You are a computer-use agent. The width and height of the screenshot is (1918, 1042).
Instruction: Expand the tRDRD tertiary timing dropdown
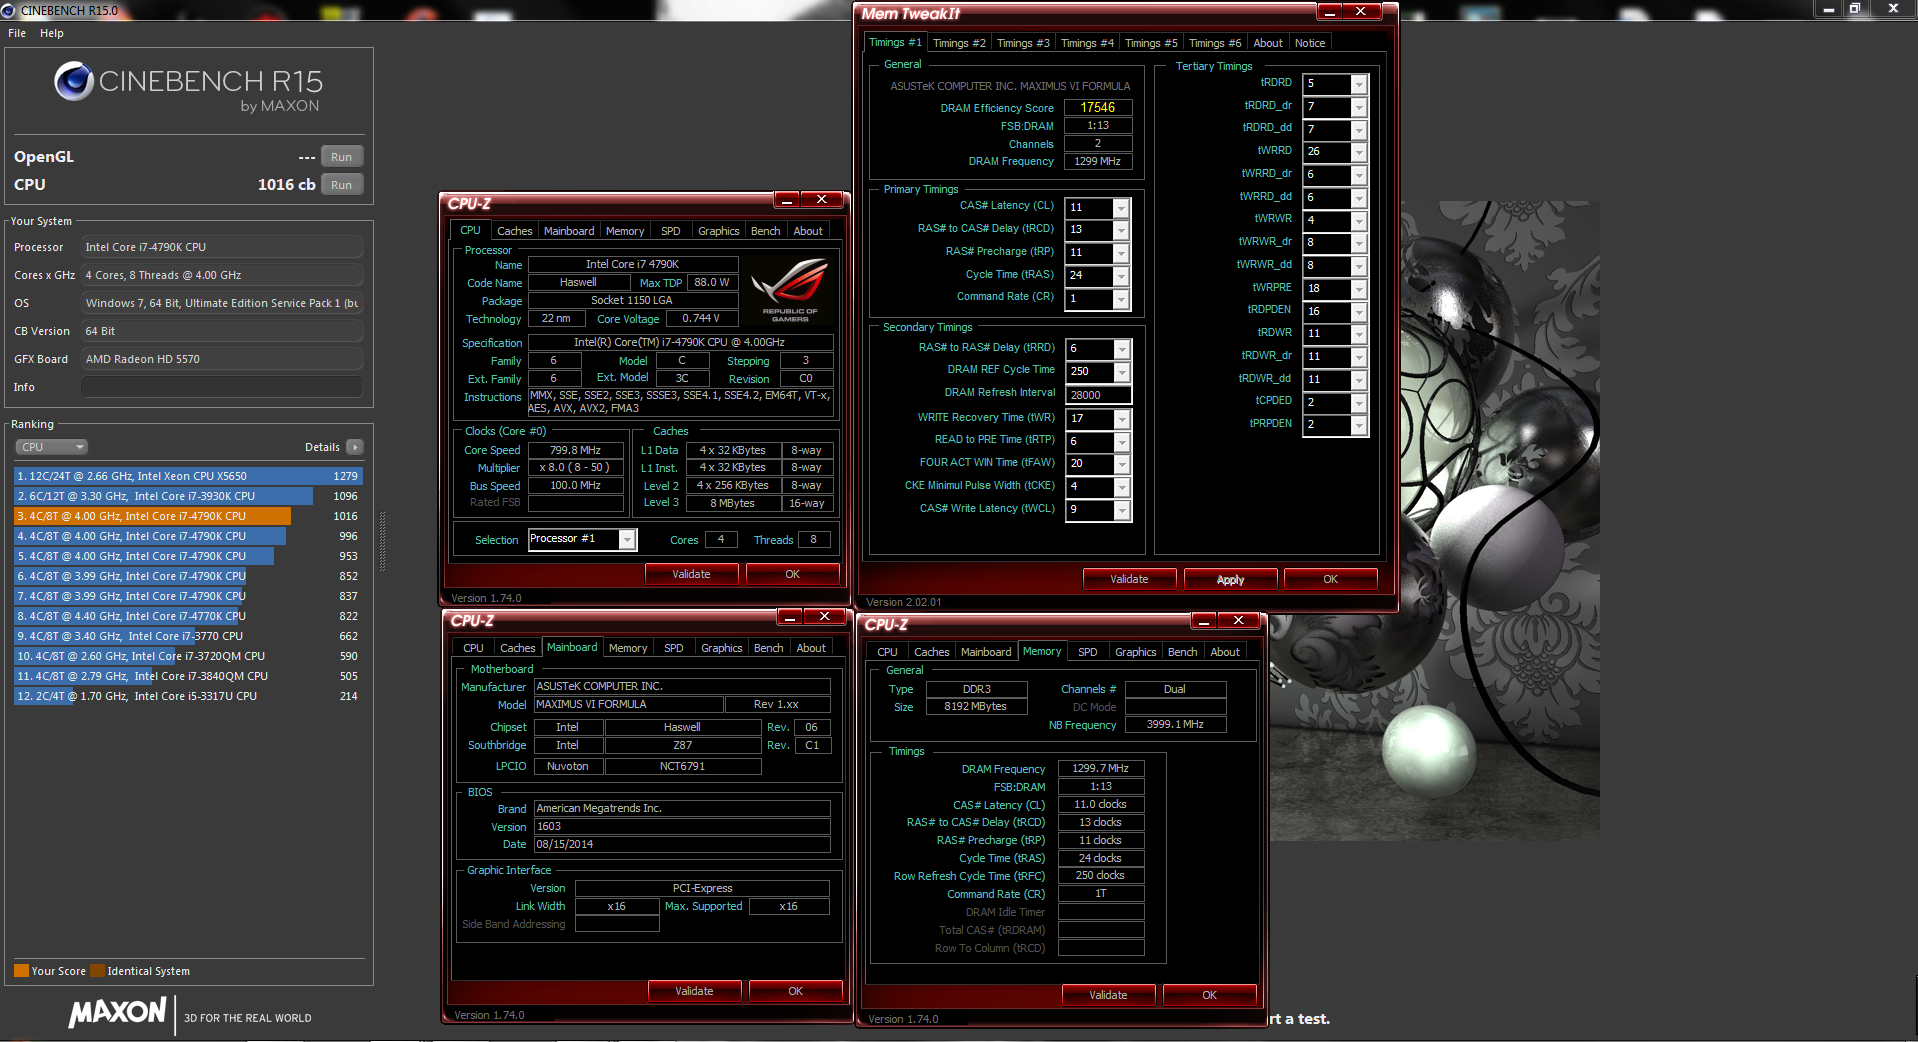1358,84
